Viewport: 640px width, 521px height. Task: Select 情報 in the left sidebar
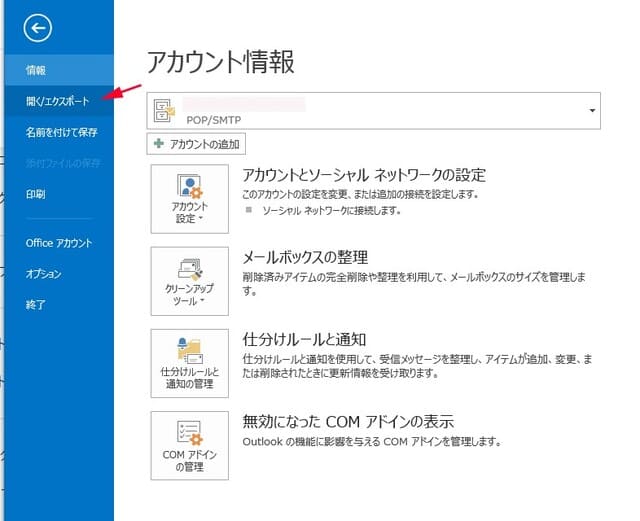[36, 70]
